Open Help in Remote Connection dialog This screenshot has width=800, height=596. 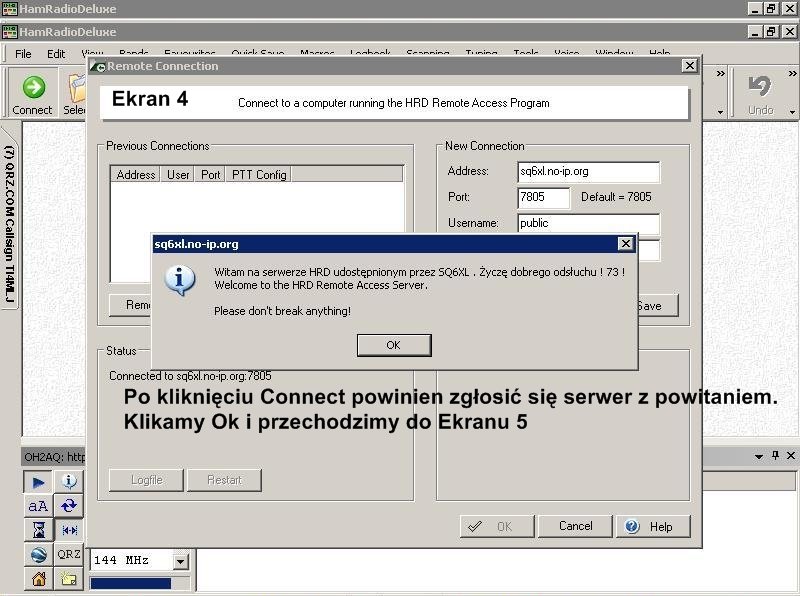(x=653, y=526)
